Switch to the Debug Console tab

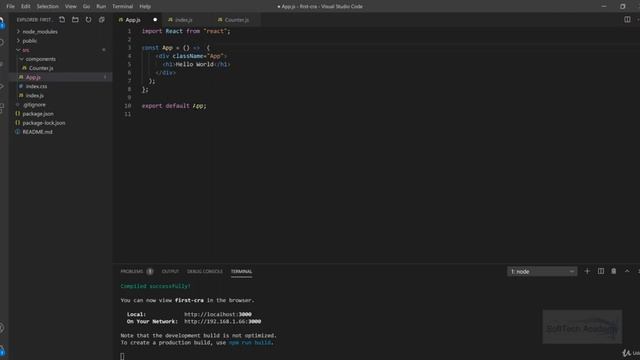[x=204, y=271]
